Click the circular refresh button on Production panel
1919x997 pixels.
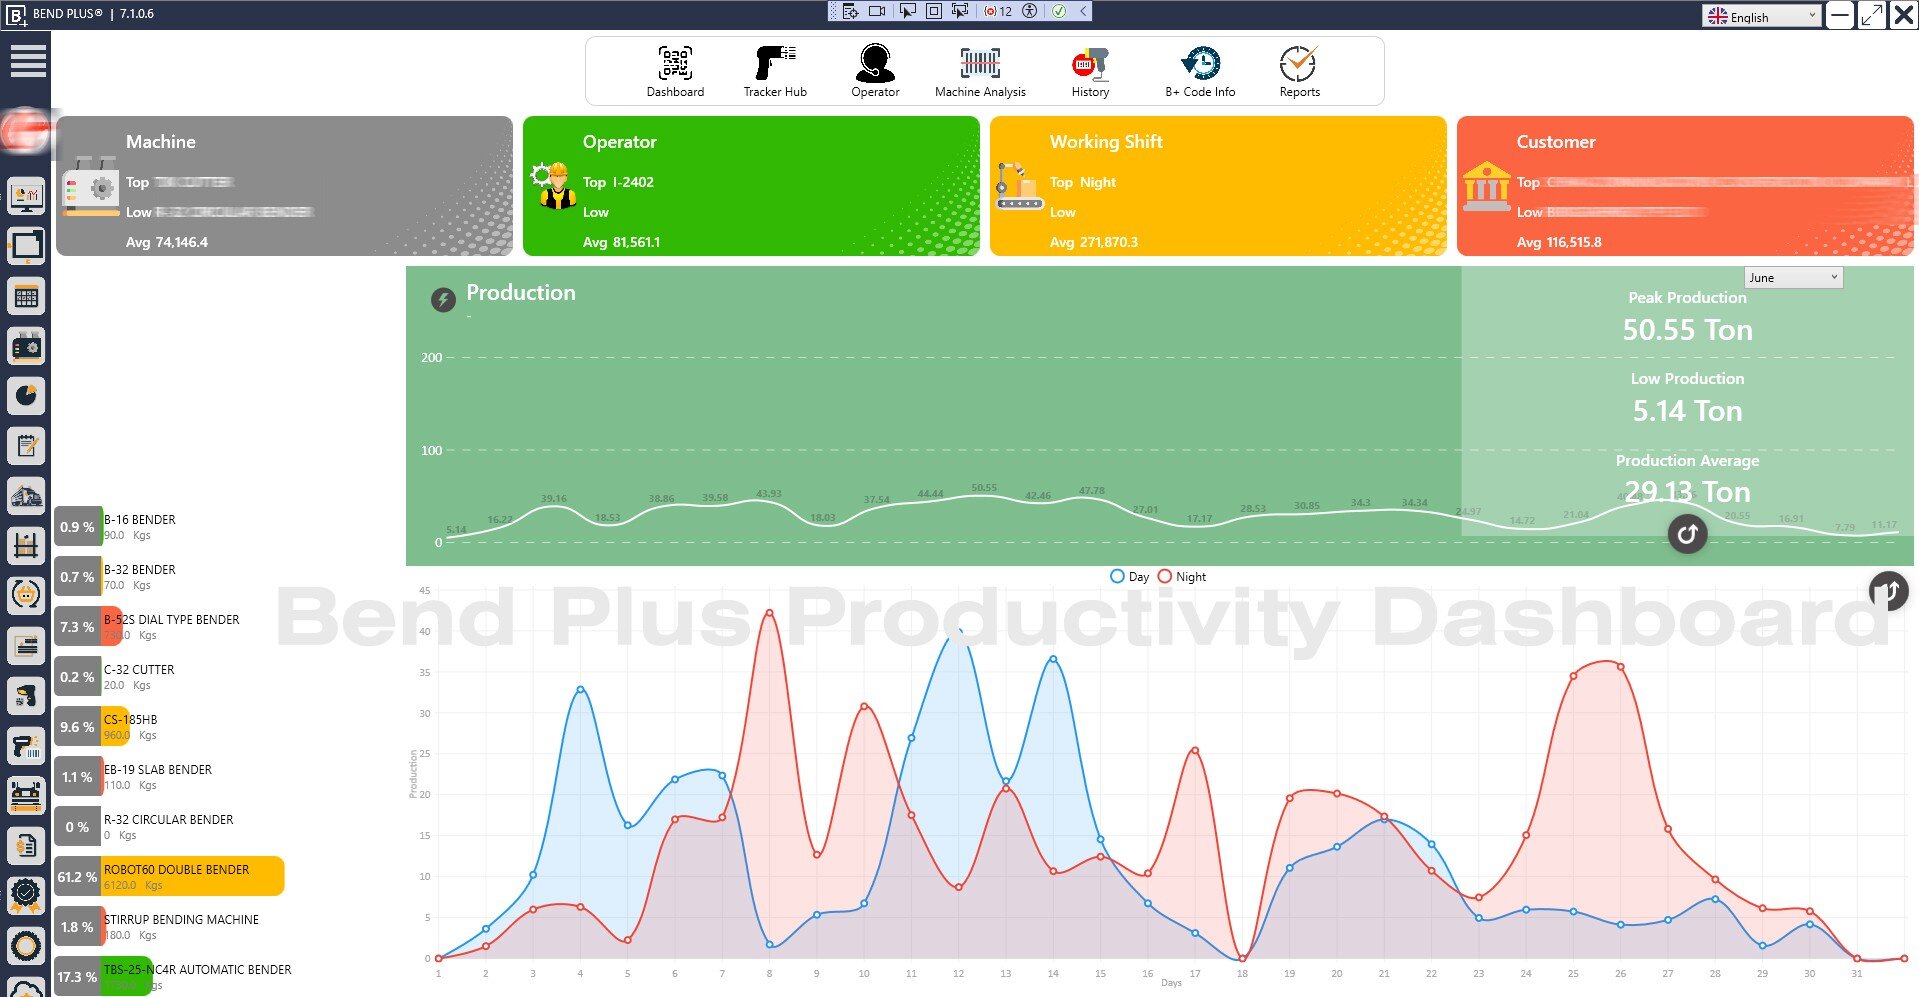coord(1687,535)
